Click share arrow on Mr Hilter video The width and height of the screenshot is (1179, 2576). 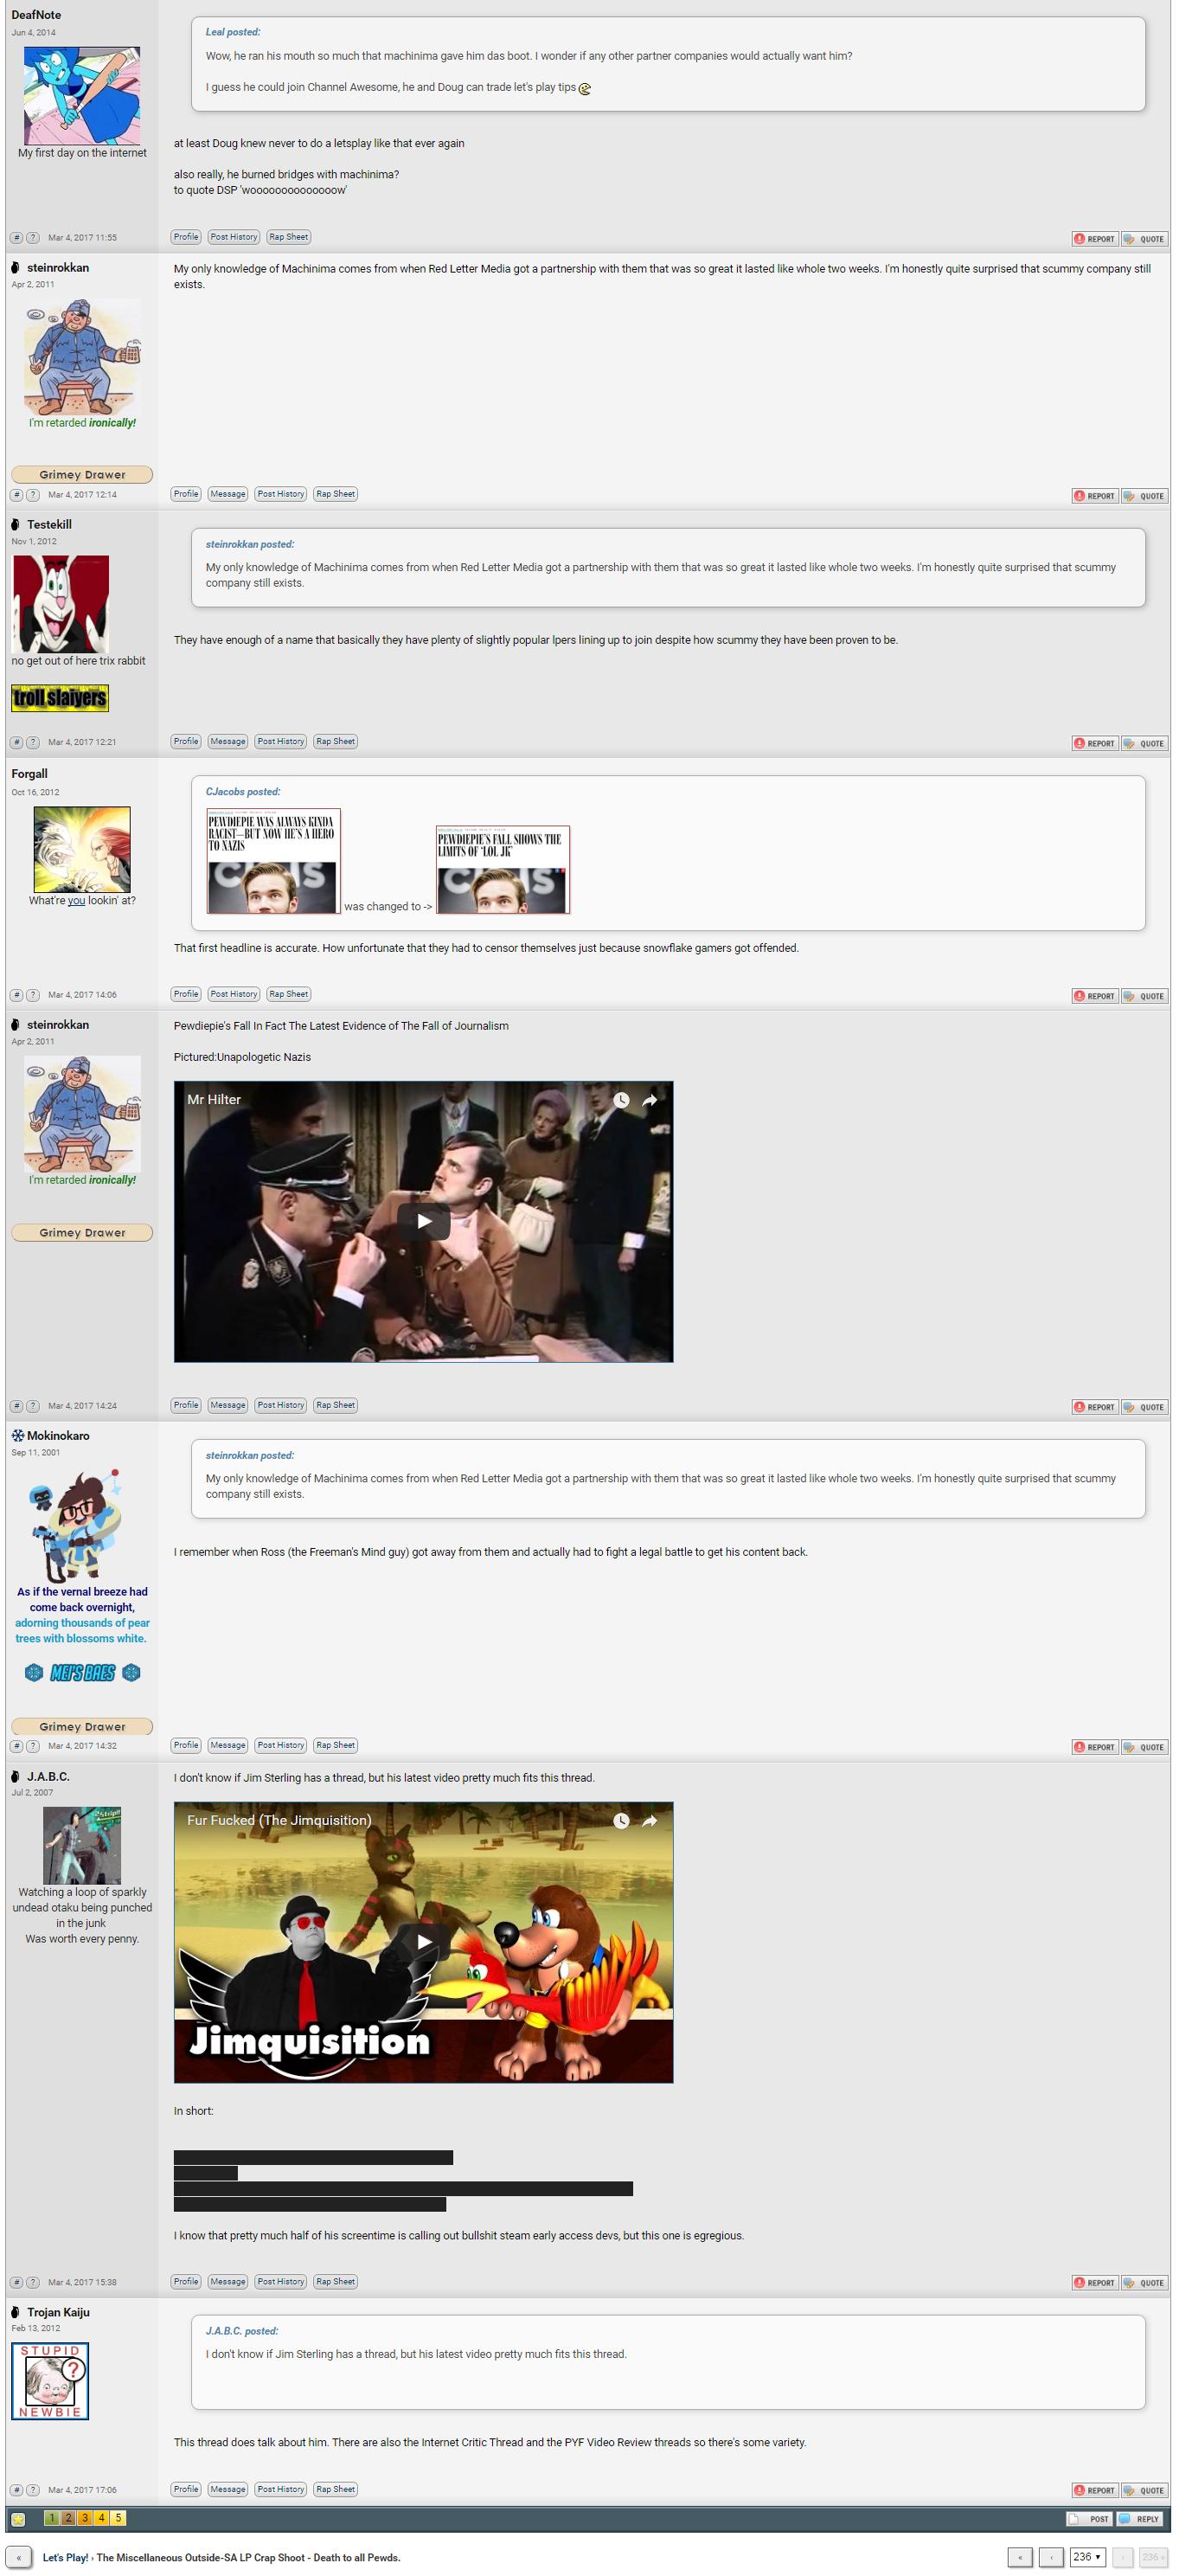pos(649,1100)
